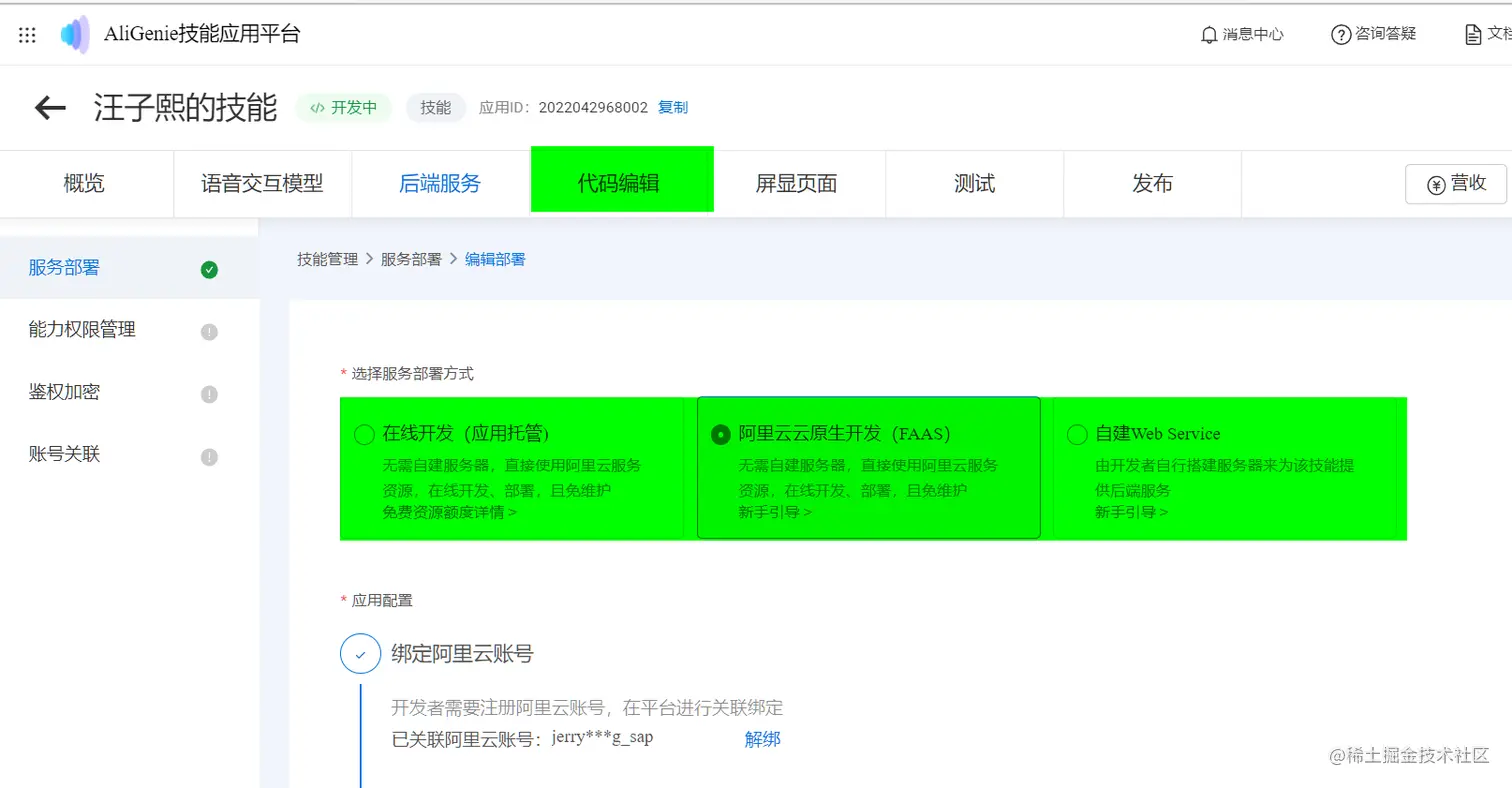1512x788 pixels.
Task: Click the 开发中 status badge
Action: [x=344, y=108]
